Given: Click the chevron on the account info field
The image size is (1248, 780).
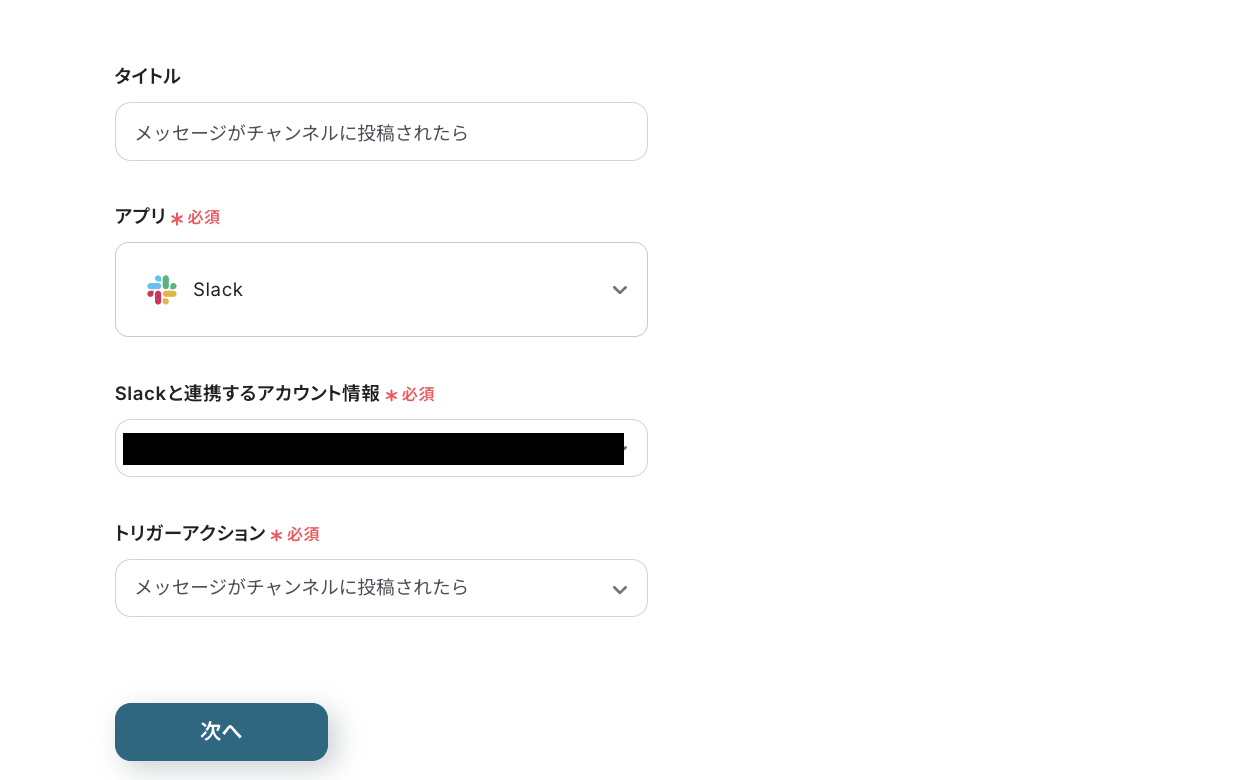Looking at the screenshot, I should [x=626, y=448].
